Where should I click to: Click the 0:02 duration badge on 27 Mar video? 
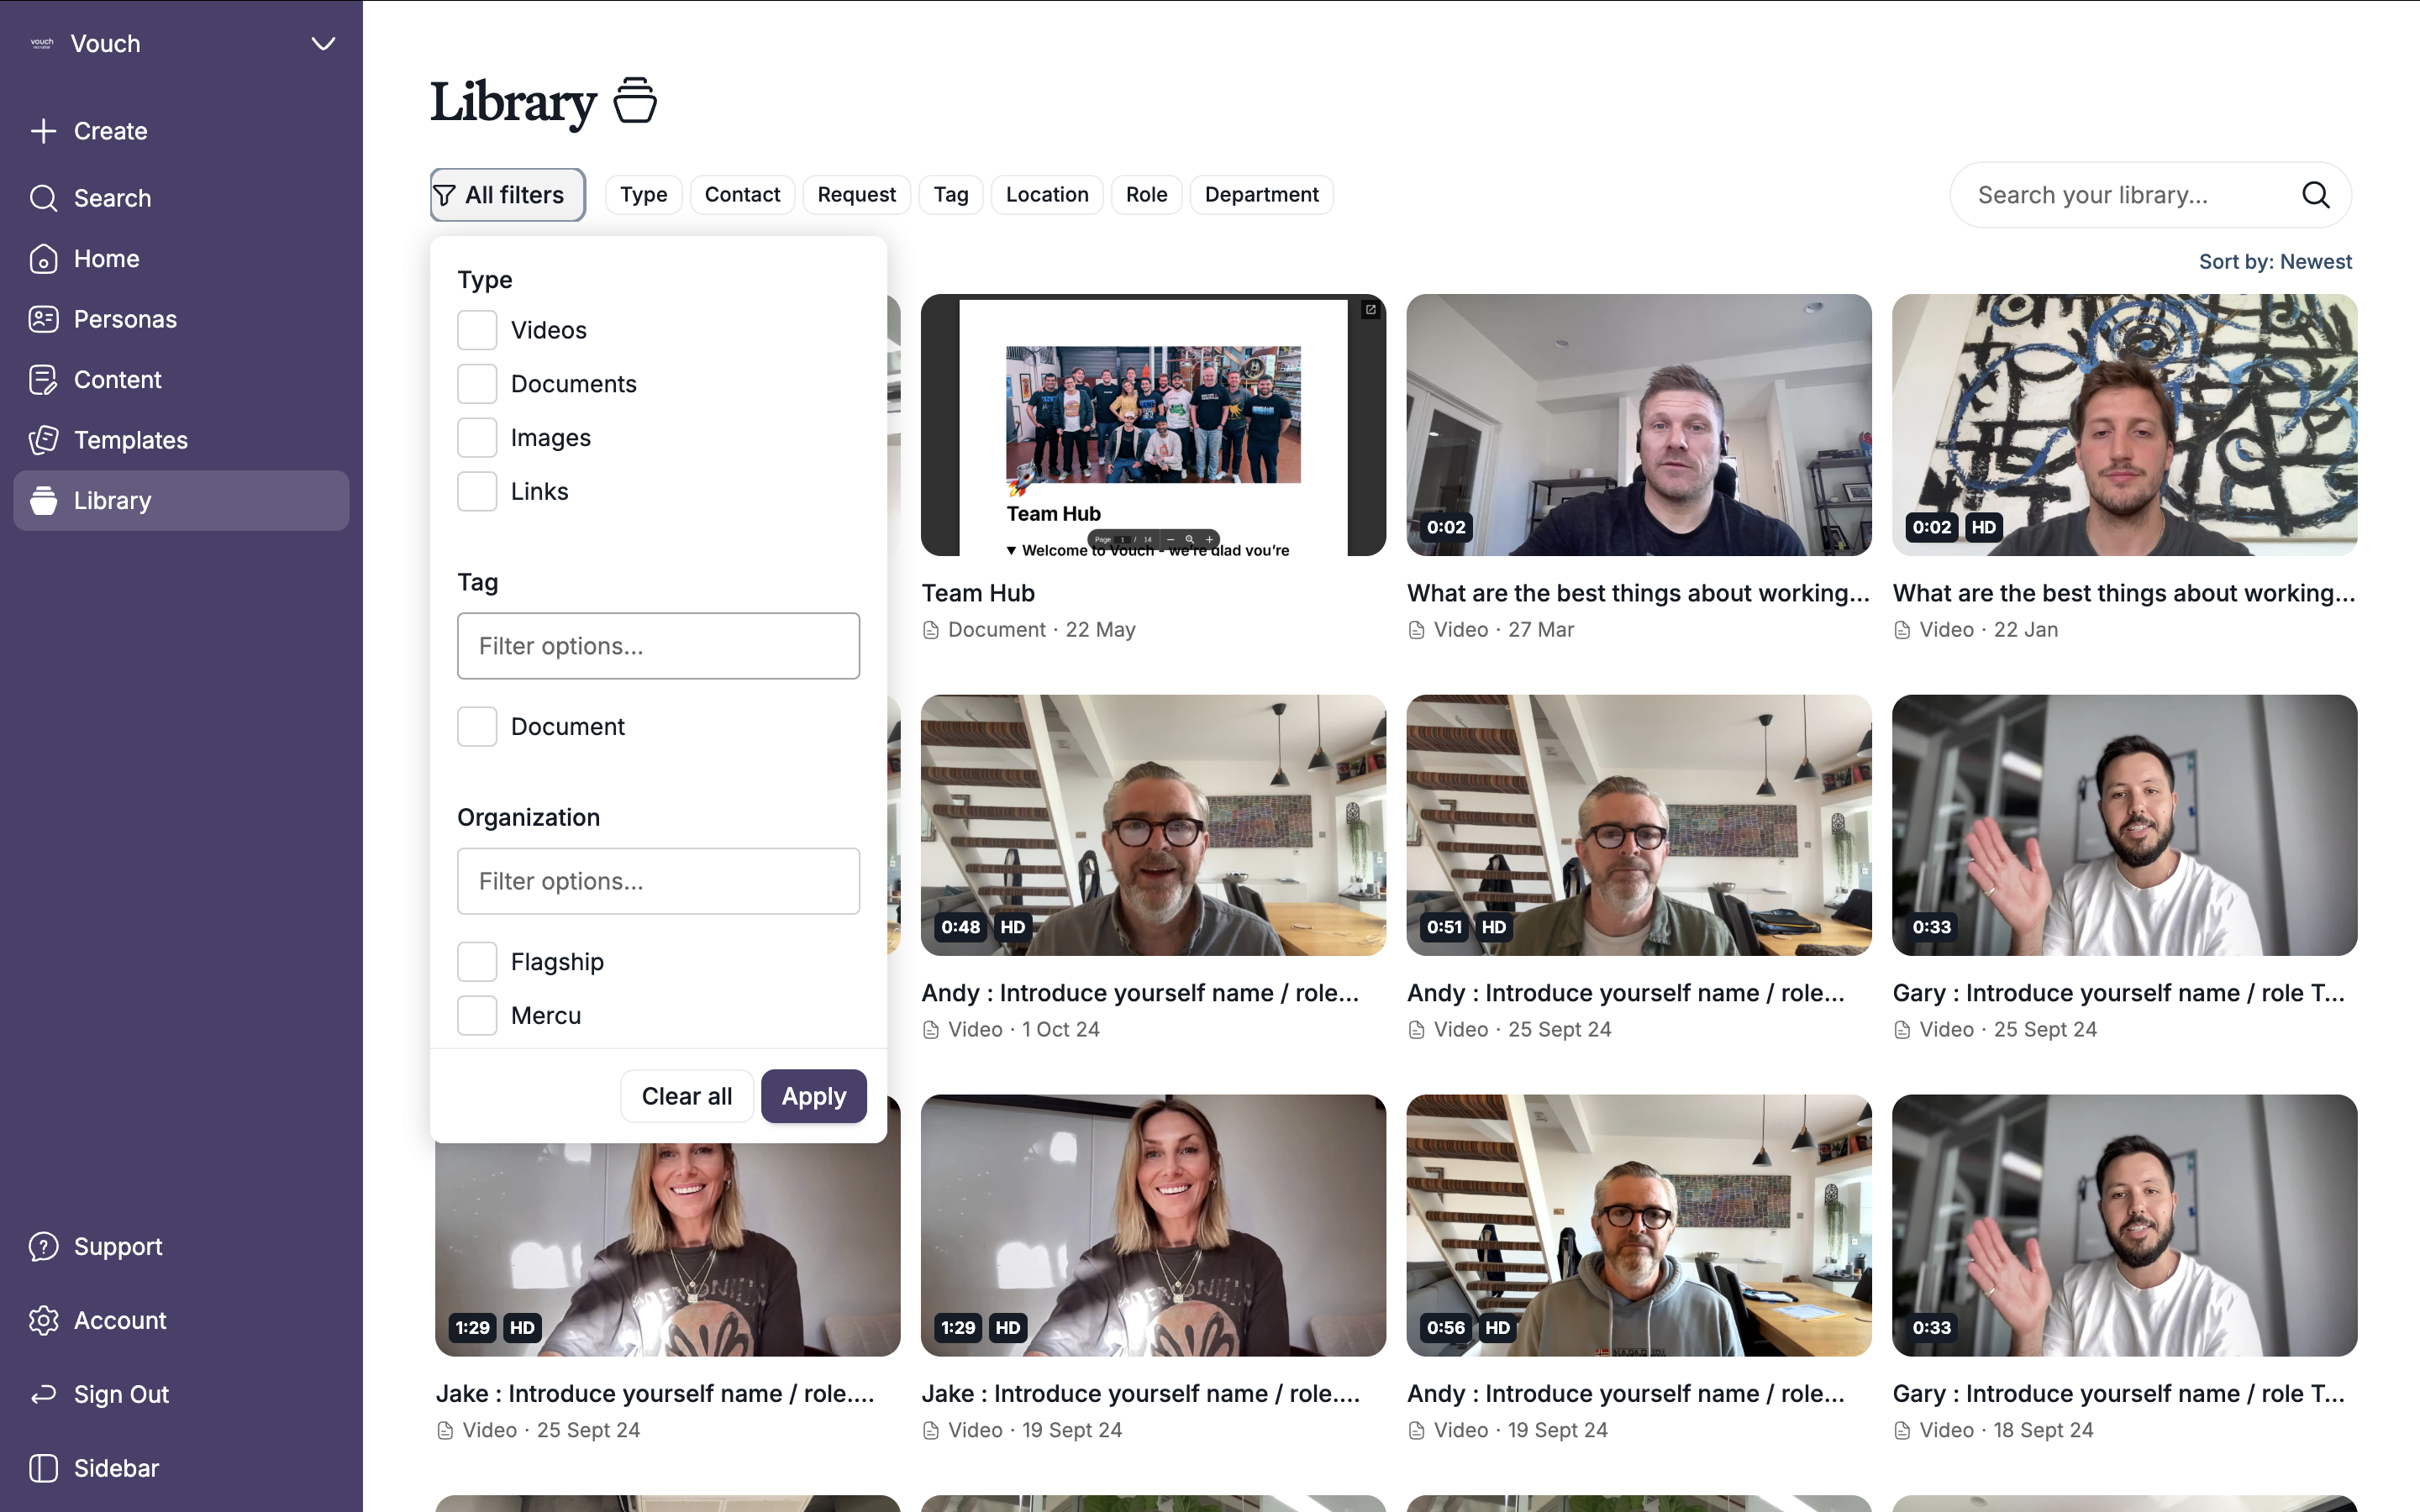1446,527
